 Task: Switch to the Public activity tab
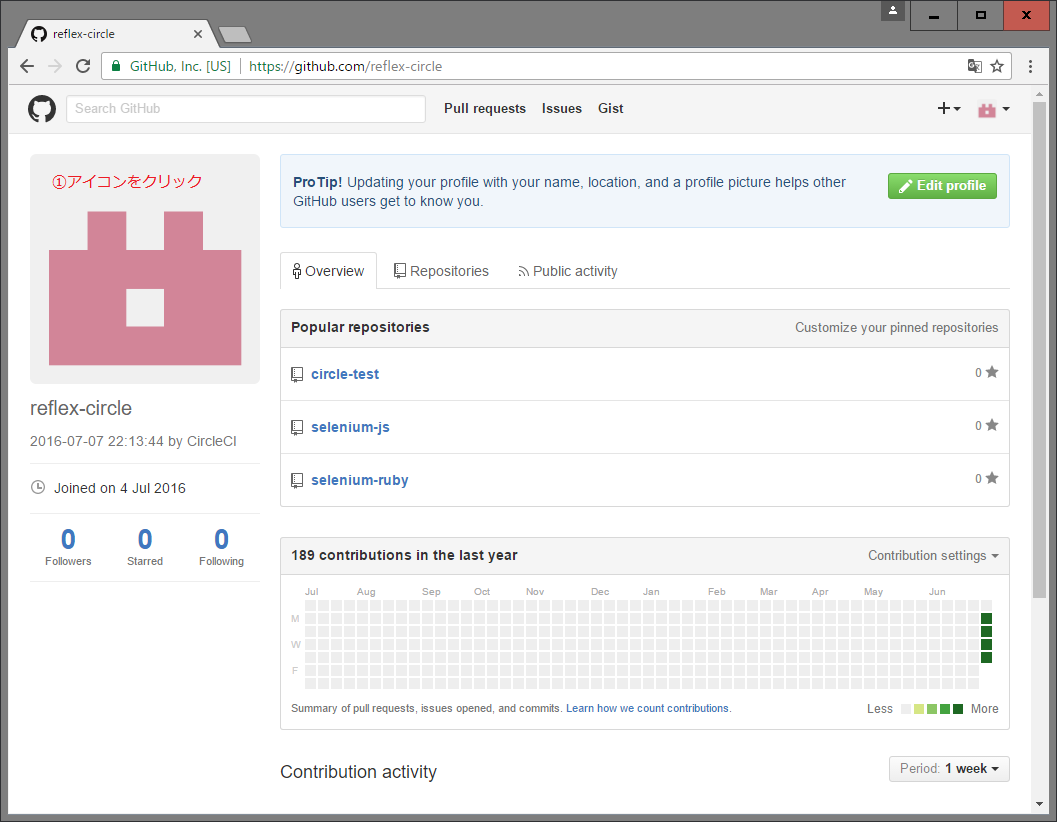click(568, 271)
